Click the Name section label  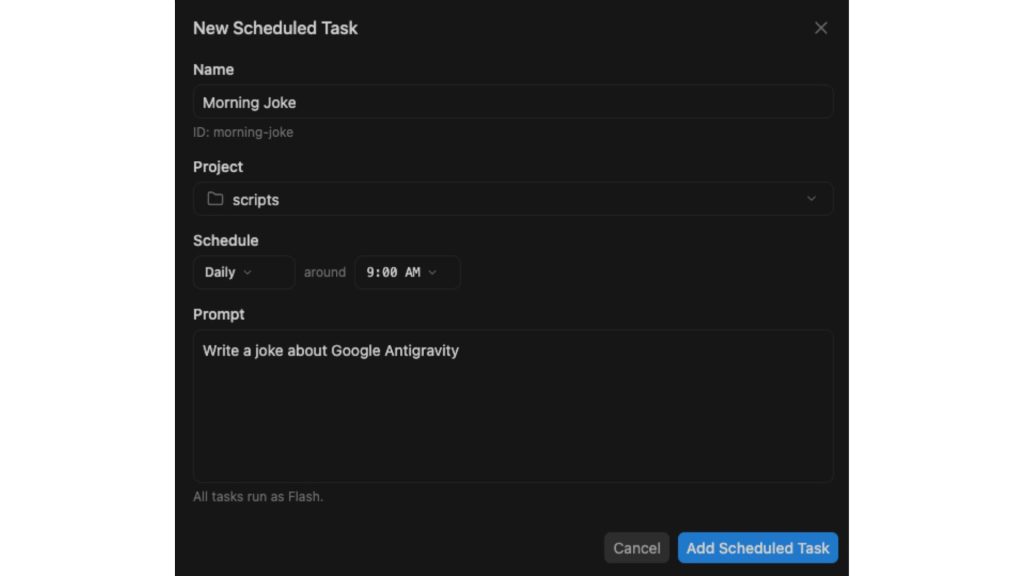[x=213, y=69]
